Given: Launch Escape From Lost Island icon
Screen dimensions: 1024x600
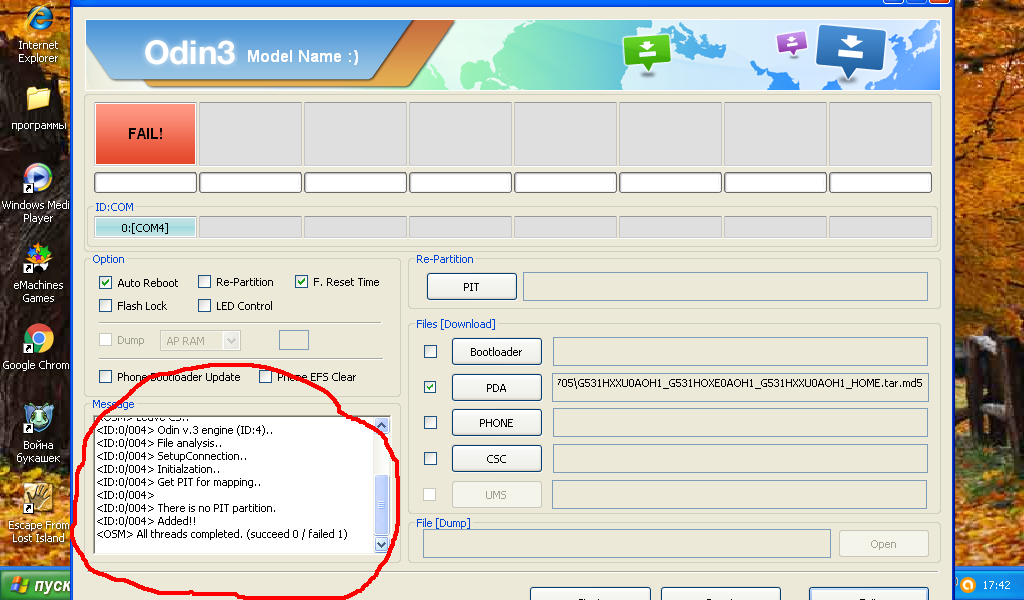Looking at the screenshot, I should tap(38, 498).
